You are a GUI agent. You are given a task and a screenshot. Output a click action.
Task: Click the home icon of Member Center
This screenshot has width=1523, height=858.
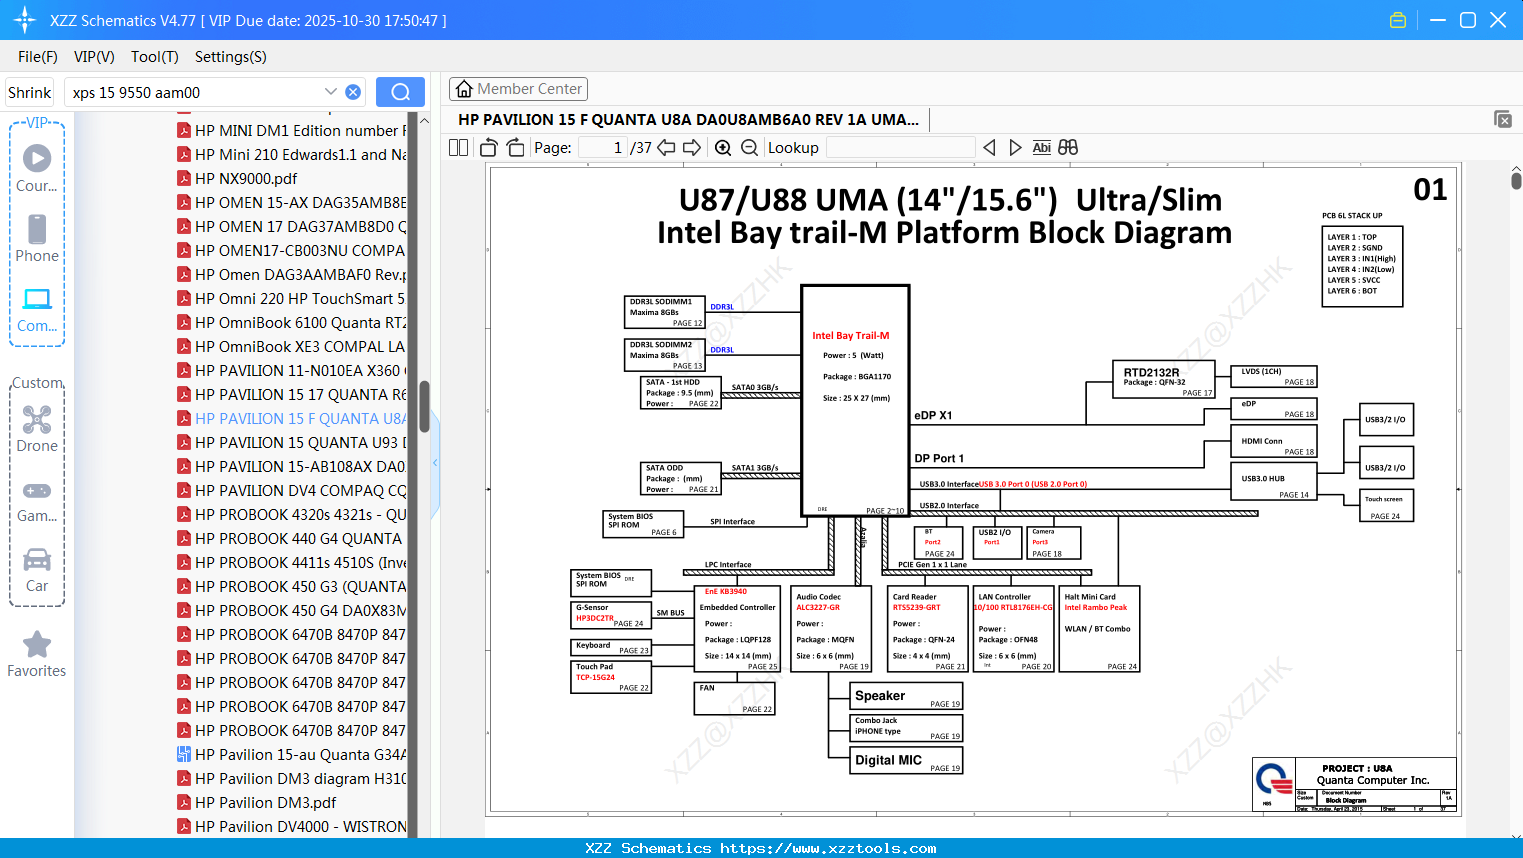(x=464, y=89)
